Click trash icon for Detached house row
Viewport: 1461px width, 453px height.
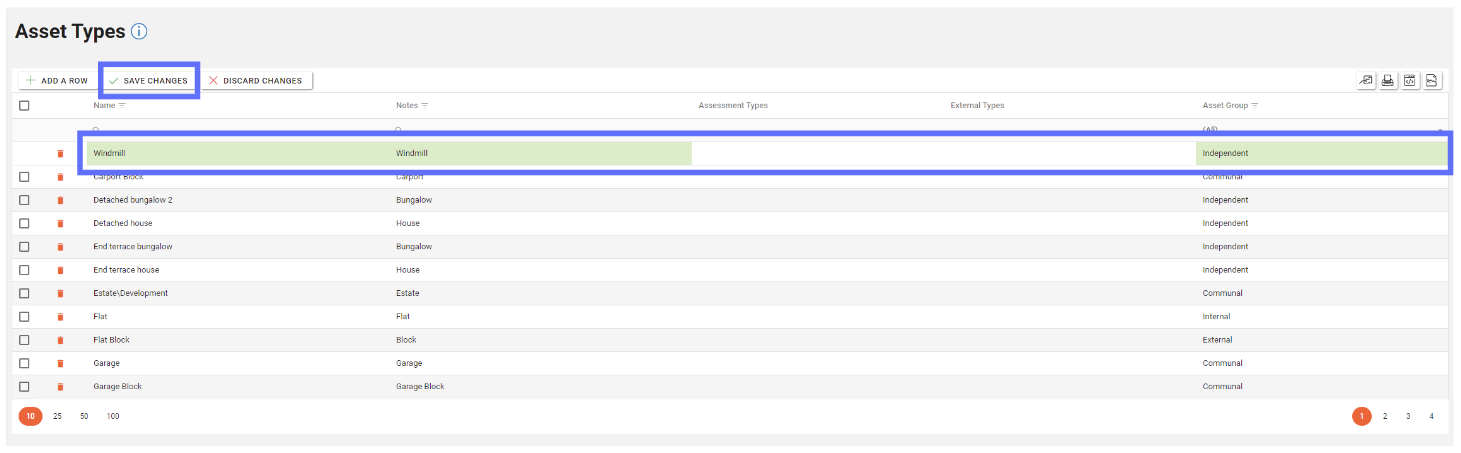point(60,223)
